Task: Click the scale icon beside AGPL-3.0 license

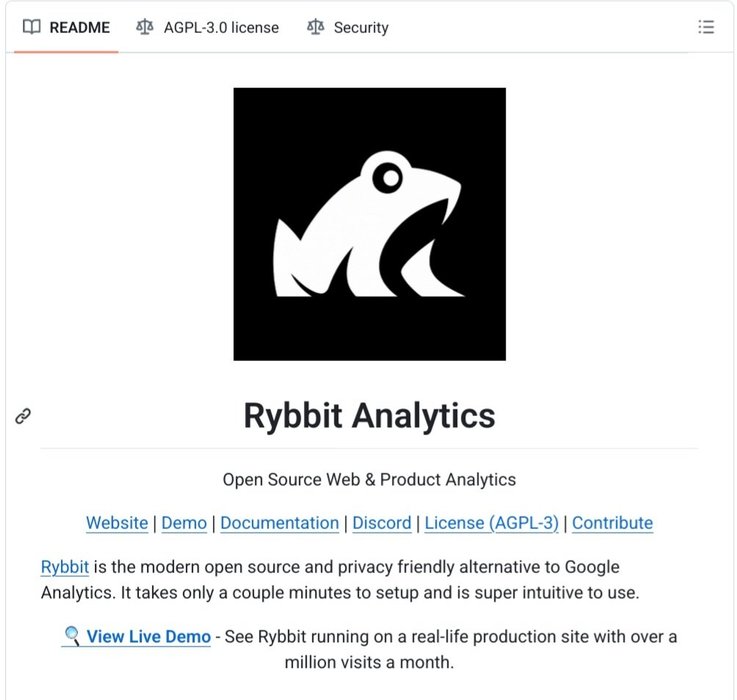Action: (x=145, y=28)
